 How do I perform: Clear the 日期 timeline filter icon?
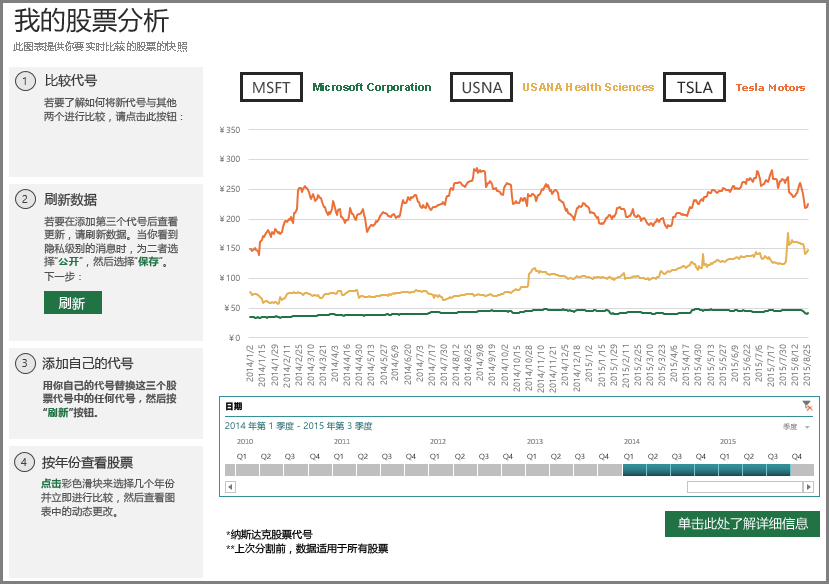(807, 406)
